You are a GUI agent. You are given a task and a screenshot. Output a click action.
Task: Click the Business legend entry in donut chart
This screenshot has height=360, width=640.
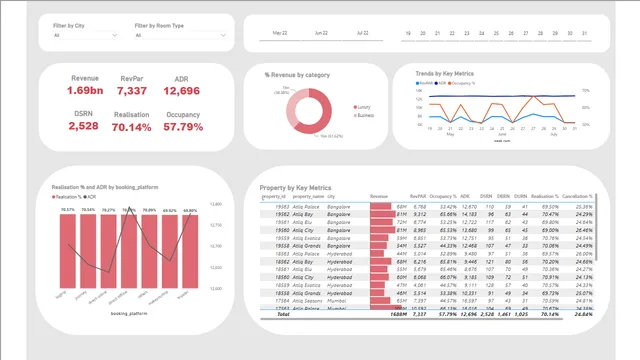point(364,116)
